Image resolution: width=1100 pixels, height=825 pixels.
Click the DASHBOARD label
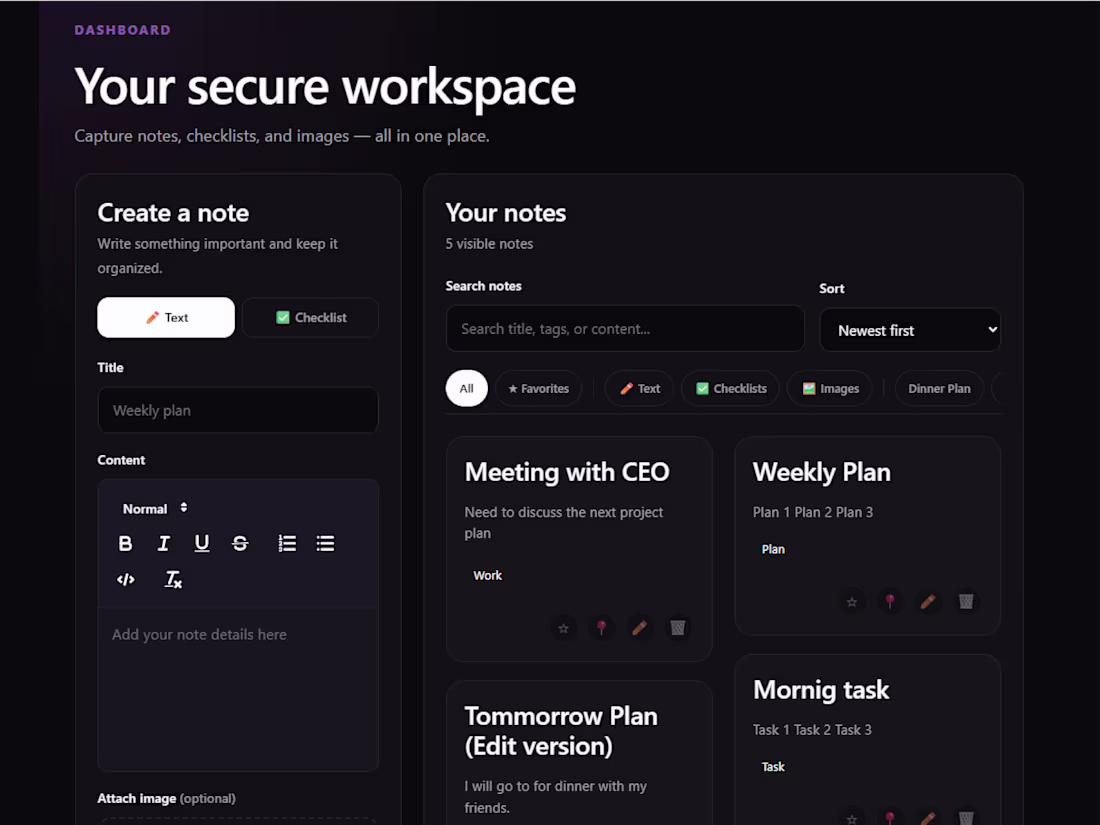tap(123, 30)
